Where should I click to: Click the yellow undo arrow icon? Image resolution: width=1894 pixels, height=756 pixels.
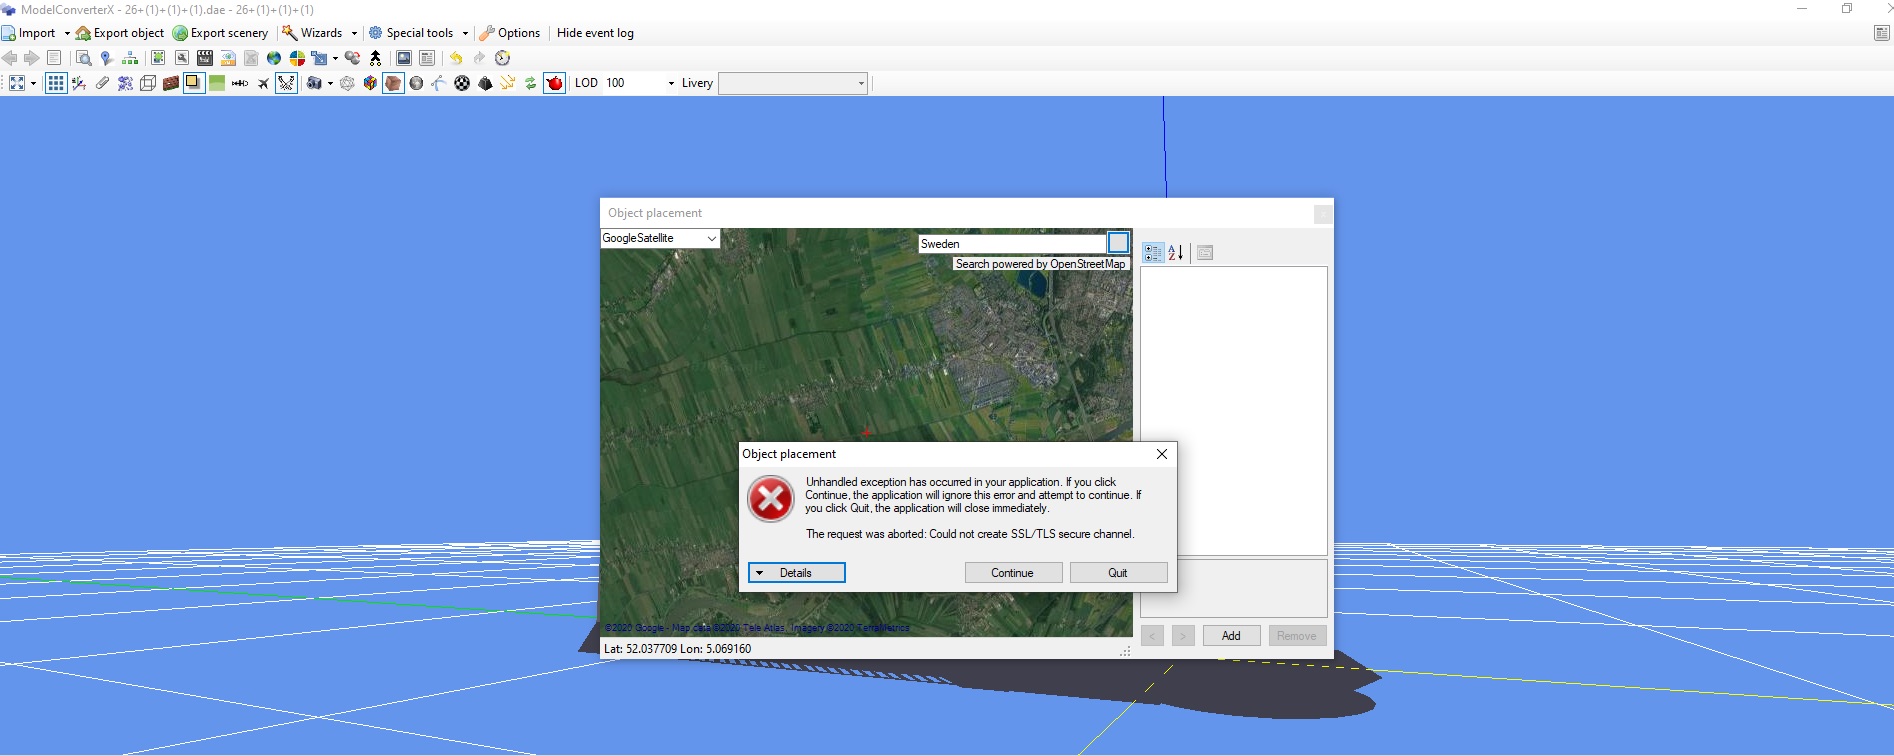(x=456, y=58)
